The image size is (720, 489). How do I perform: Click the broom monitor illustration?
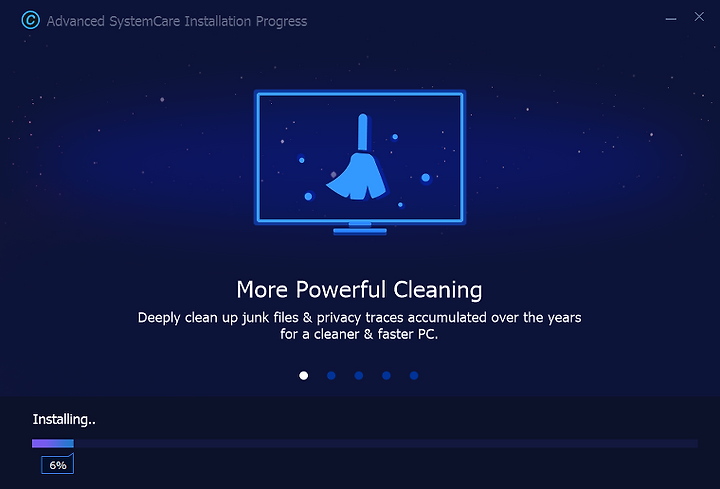pyautogui.click(x=360, y=162)
